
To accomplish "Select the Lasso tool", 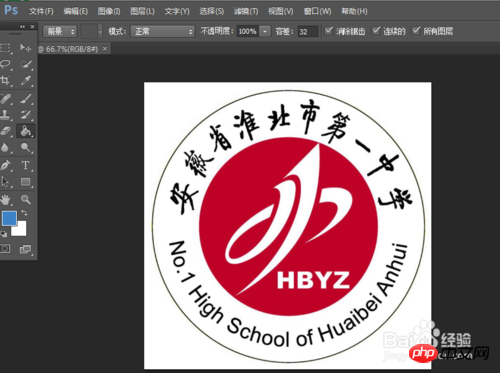I will pyautogui.click(x=5, y=64).
